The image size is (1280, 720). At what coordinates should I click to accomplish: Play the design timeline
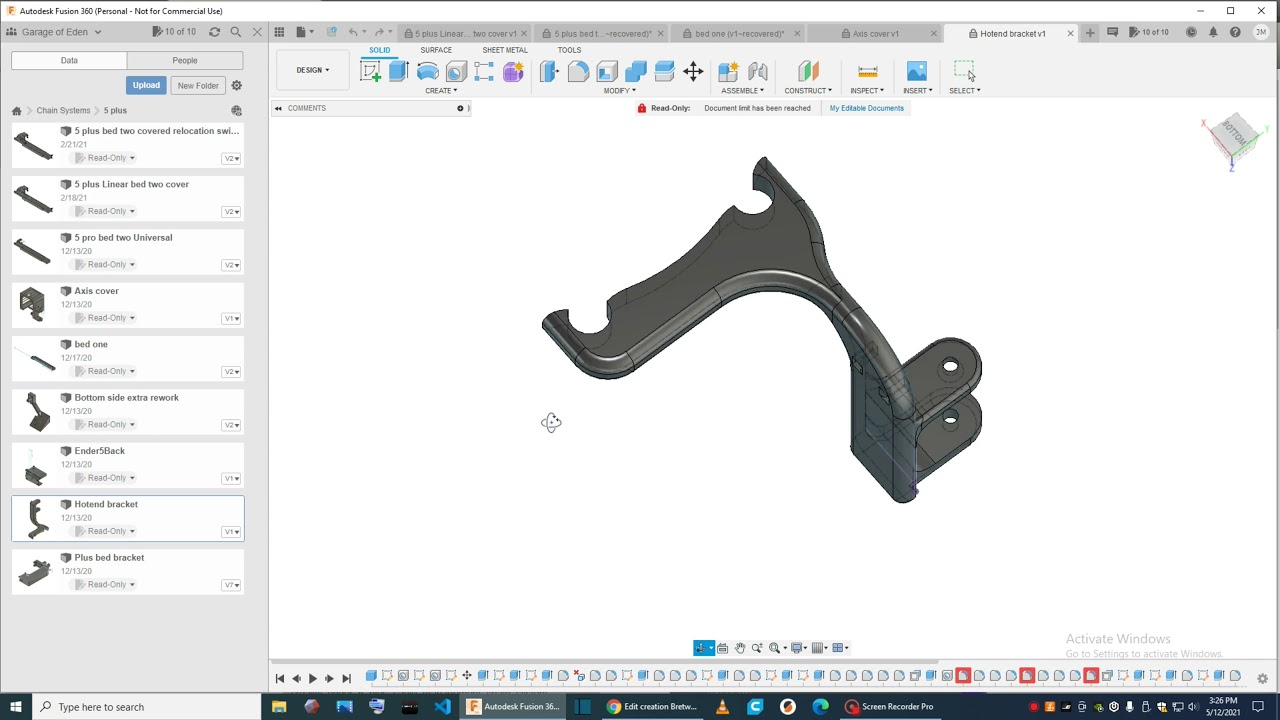[312, 678]
